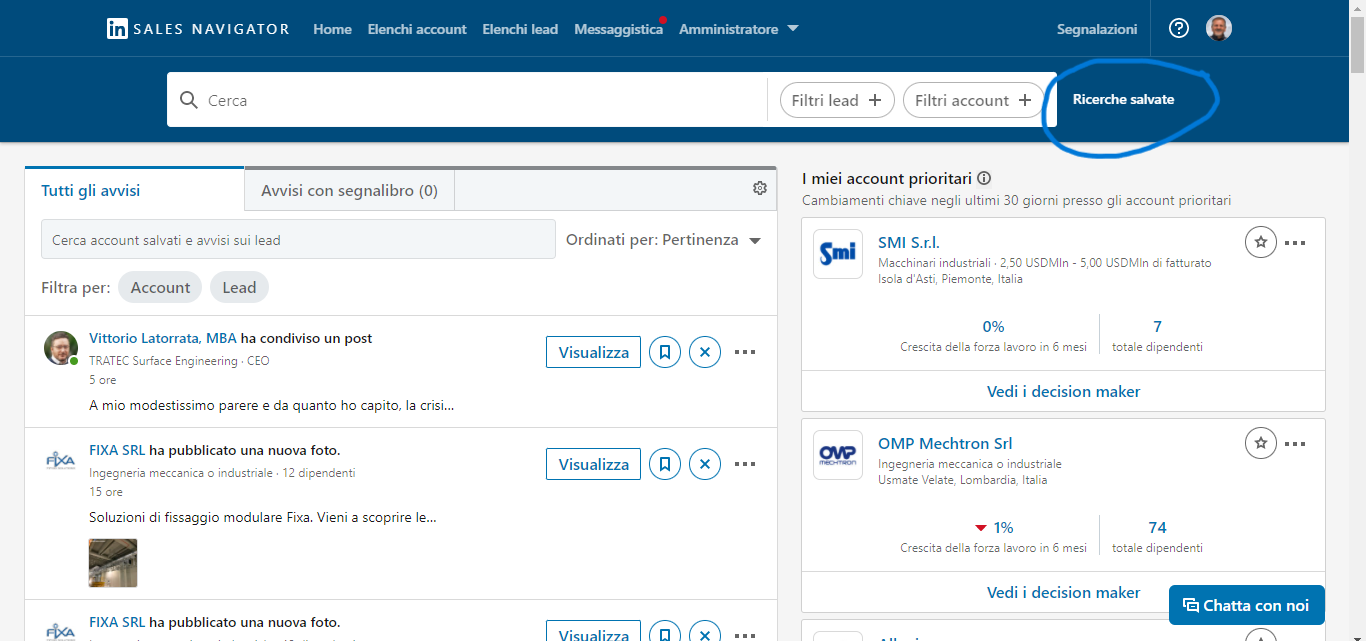Viewport: 1366px width, 641px height.
Task: Bookmark Vittorio Latorrata's post alert
Action: [x=665, y=352]
